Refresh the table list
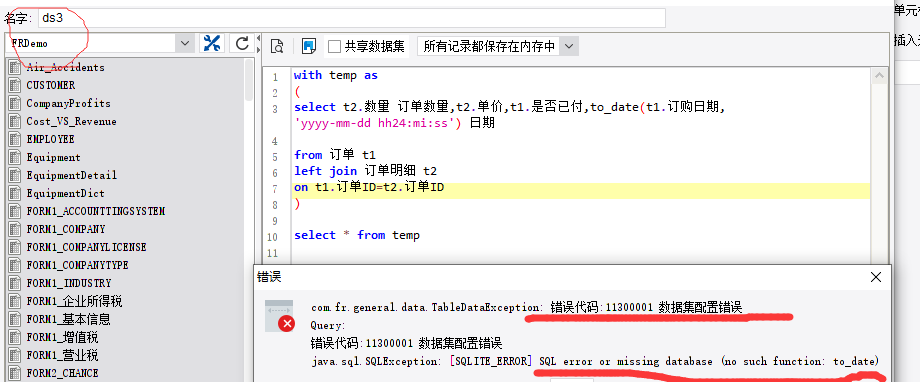Viewport: 920px width, 382px height. 242,43
